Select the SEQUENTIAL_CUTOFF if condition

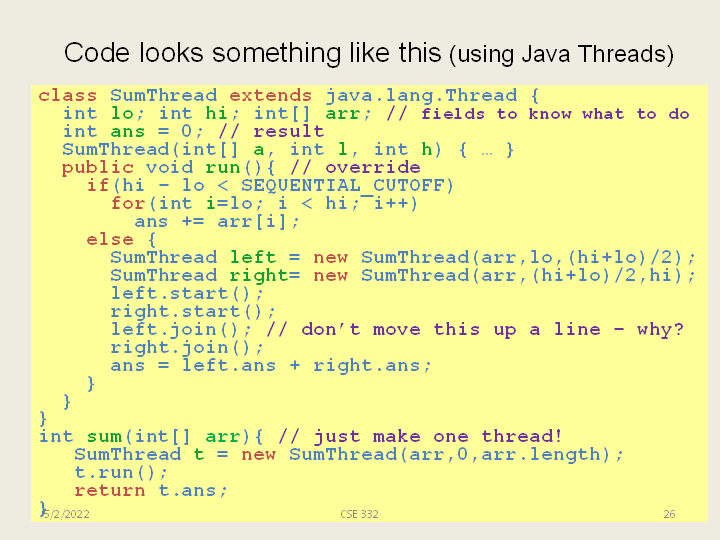[270, 186]
